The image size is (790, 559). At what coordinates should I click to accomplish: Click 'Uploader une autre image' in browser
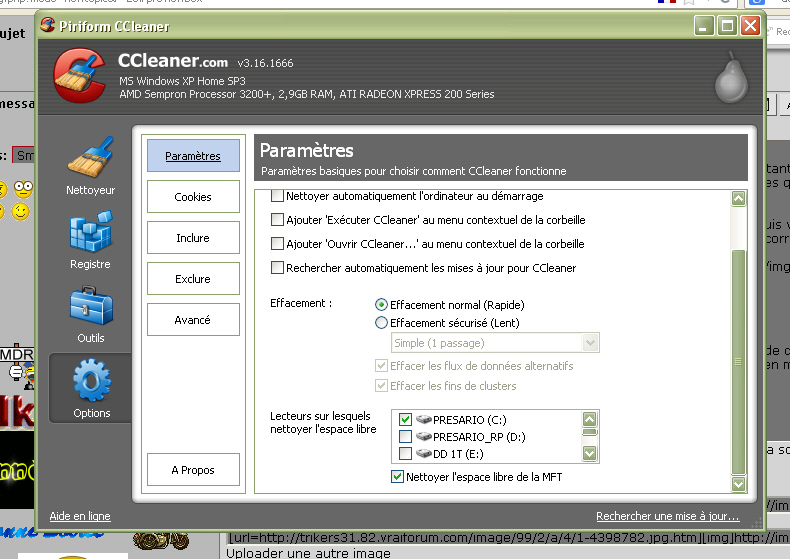[x=308, y=553]
